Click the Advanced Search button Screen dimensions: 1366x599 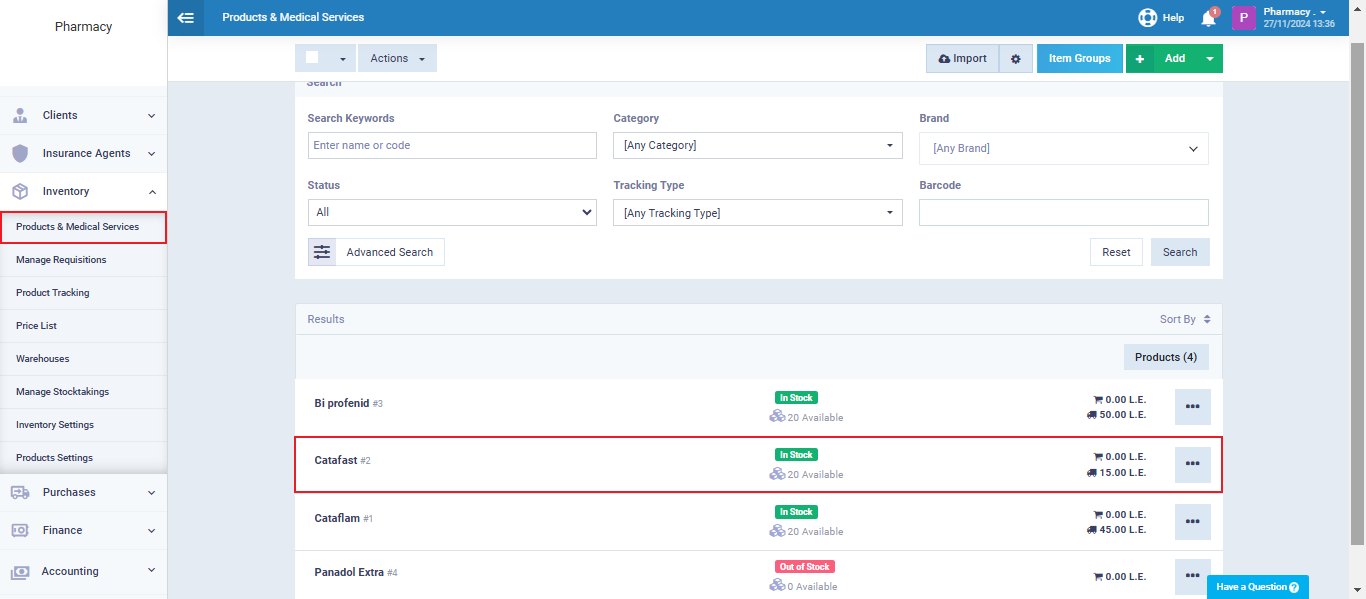(x=376, y=252)
